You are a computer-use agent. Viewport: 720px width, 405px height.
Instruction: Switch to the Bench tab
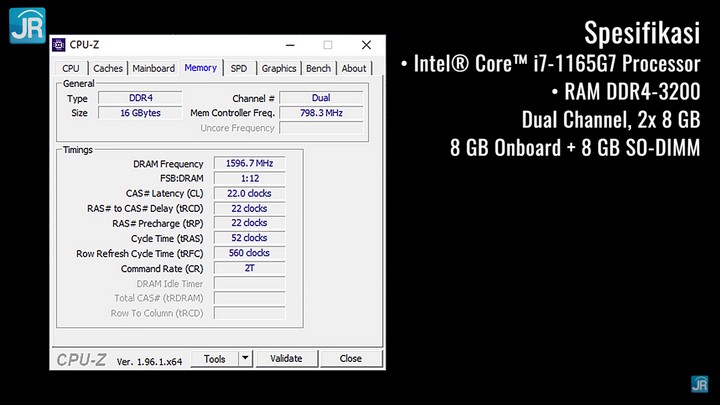(318, 69)
